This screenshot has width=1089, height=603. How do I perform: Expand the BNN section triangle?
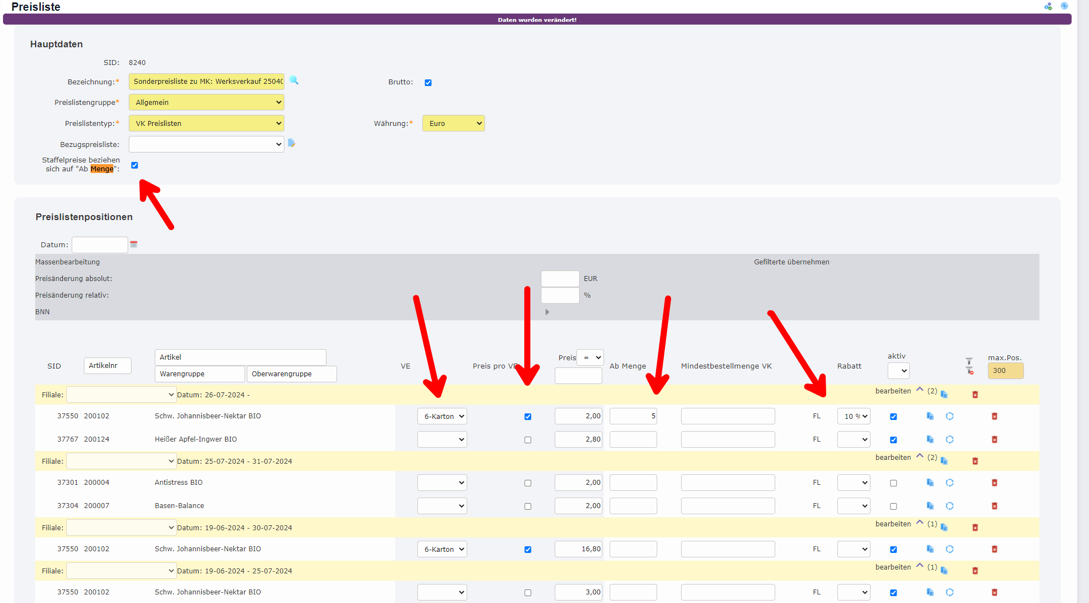pyautogui.click(x=547, y=312)
